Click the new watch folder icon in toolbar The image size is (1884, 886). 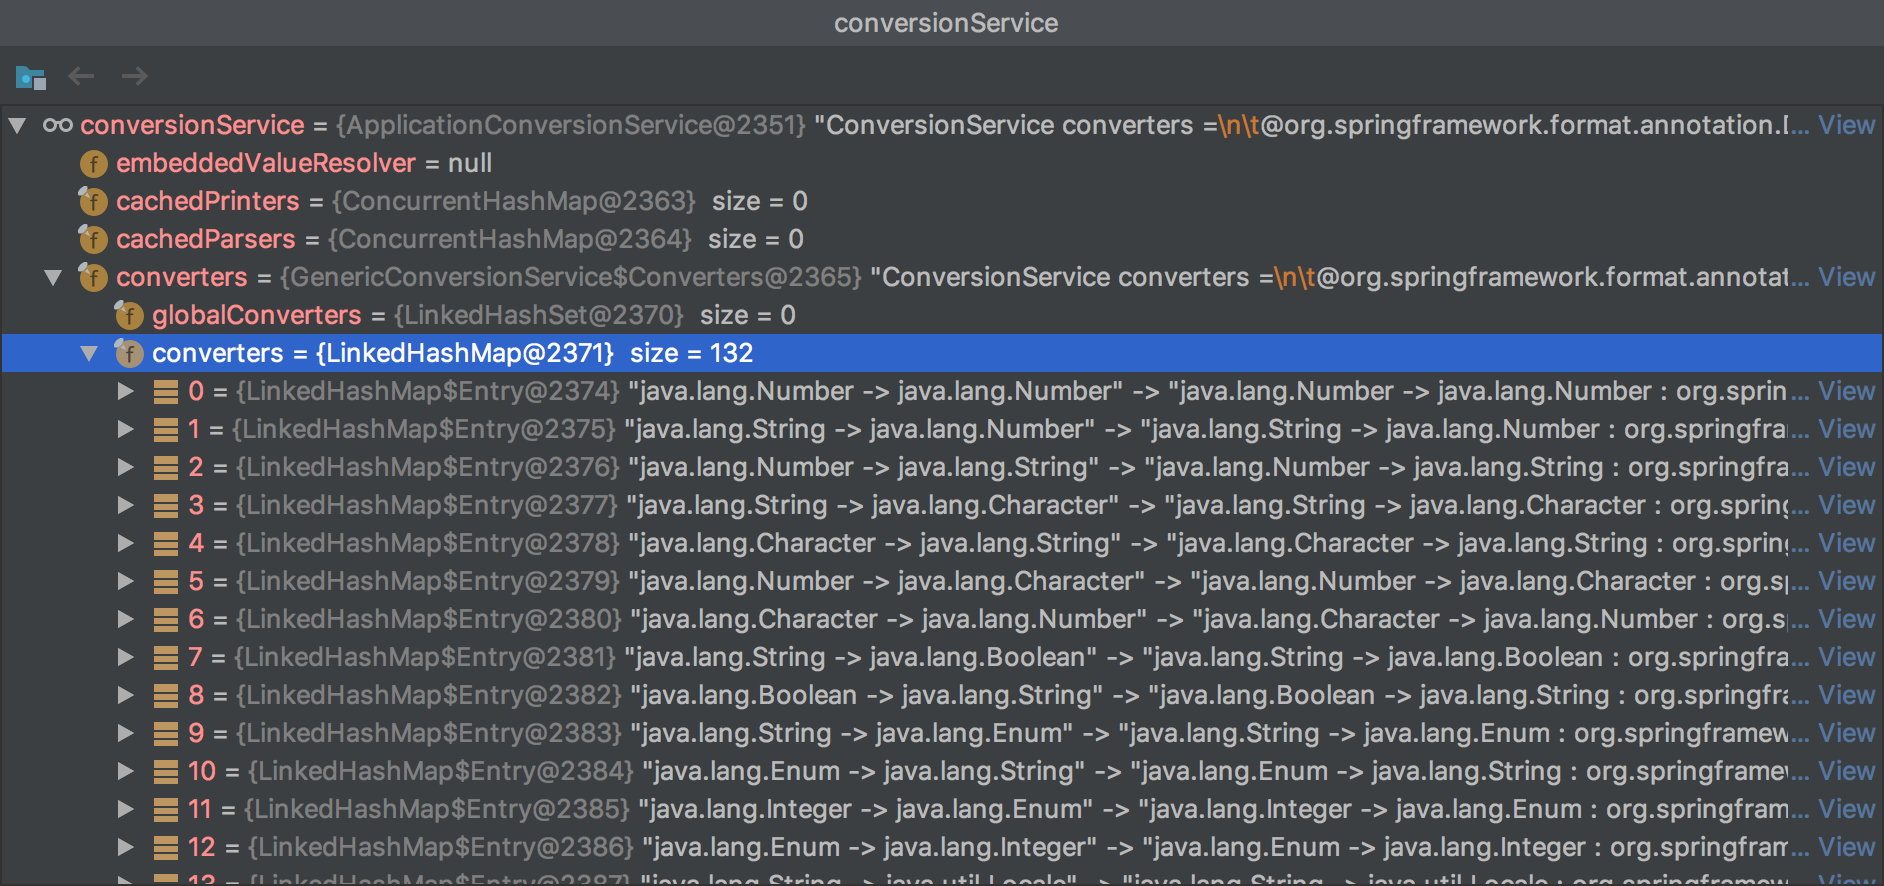[x=31, y=77]
